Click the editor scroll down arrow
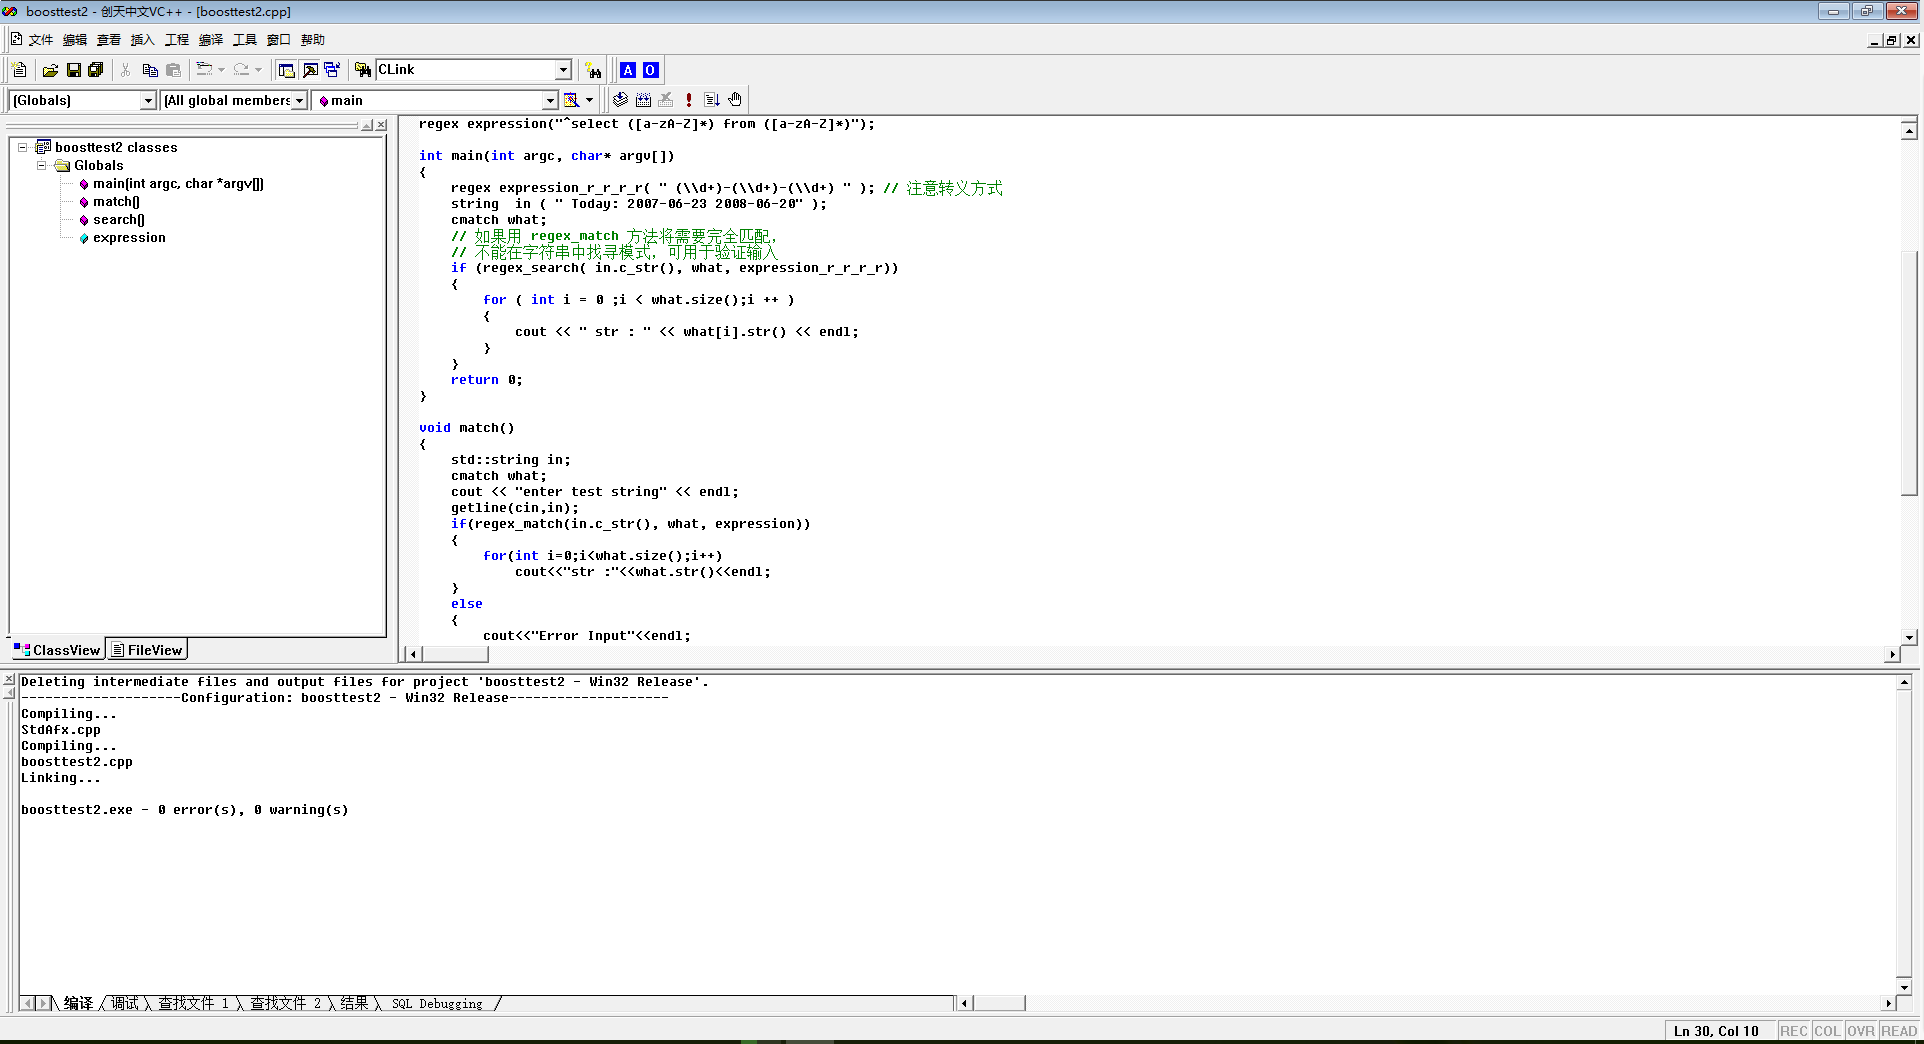Screen dimensions: 1924x1044 [x=1909, y=637]
